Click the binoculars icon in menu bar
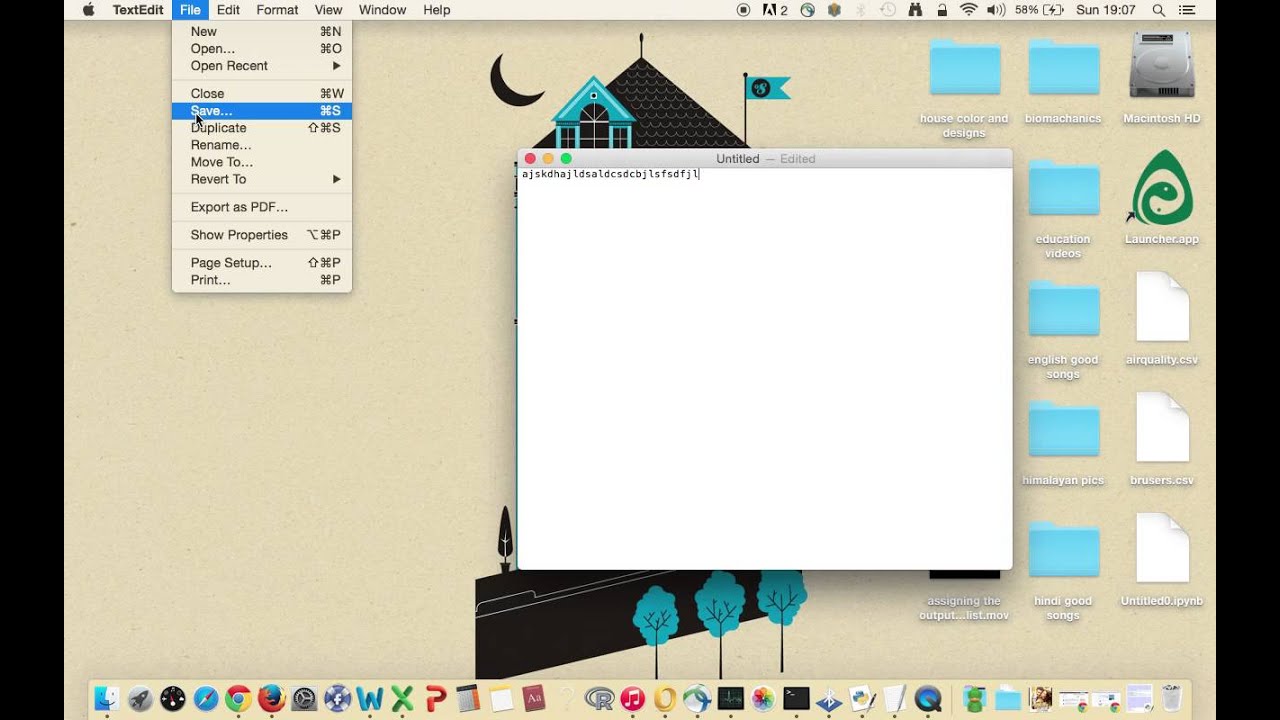 915,10
